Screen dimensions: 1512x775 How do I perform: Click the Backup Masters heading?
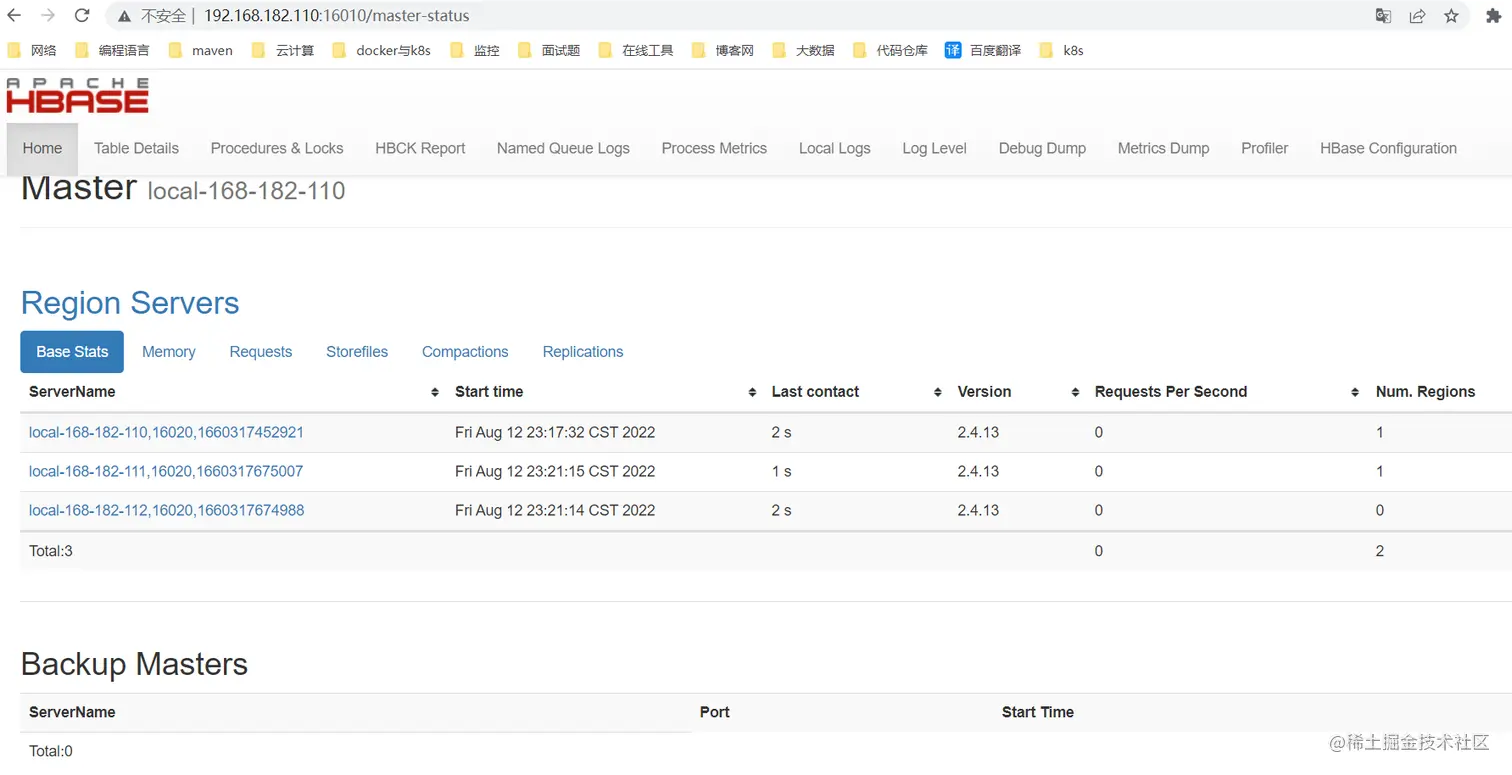(134, 664)
